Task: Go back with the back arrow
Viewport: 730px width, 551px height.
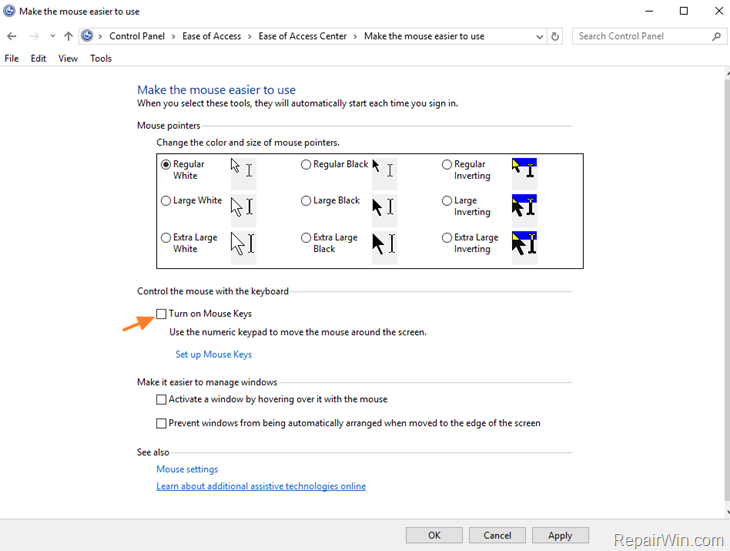Action: (x=12, y=36)
